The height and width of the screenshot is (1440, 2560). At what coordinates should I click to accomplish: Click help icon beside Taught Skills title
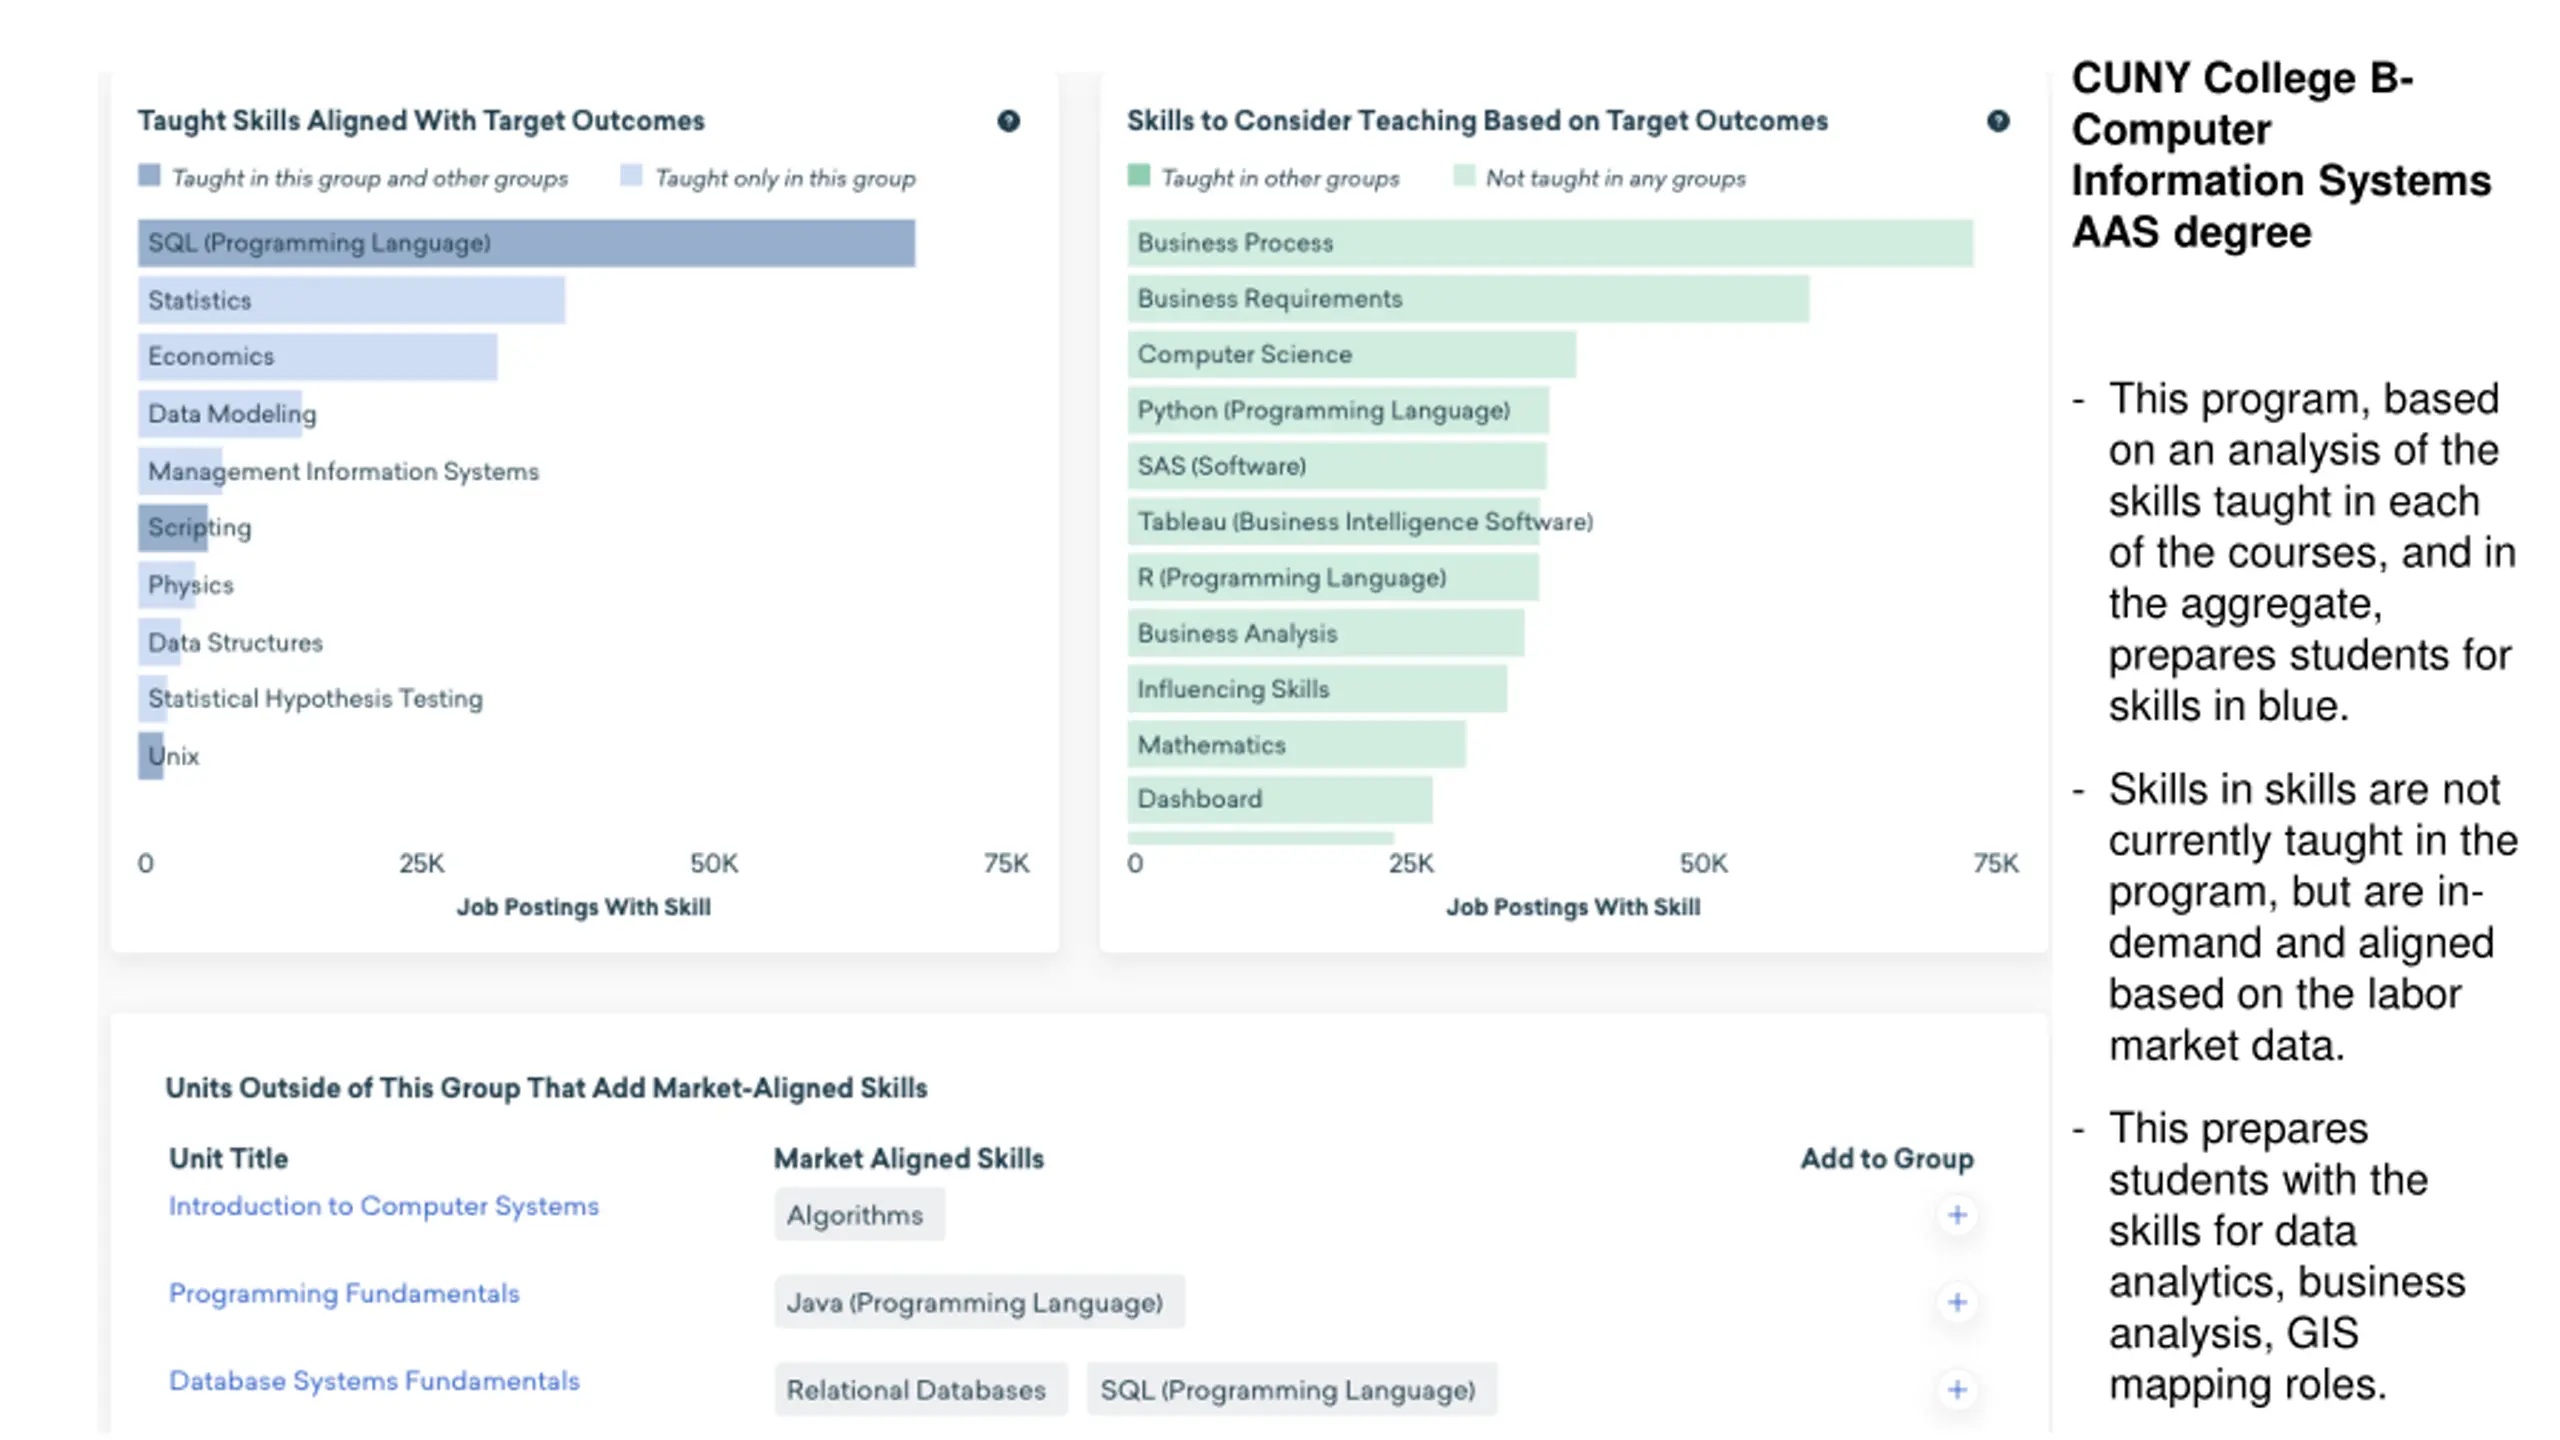coord(1008,121)
